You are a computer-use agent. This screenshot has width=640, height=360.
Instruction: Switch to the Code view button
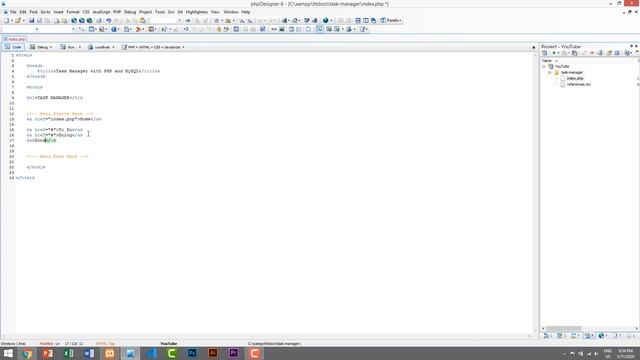tap(13, 47)
